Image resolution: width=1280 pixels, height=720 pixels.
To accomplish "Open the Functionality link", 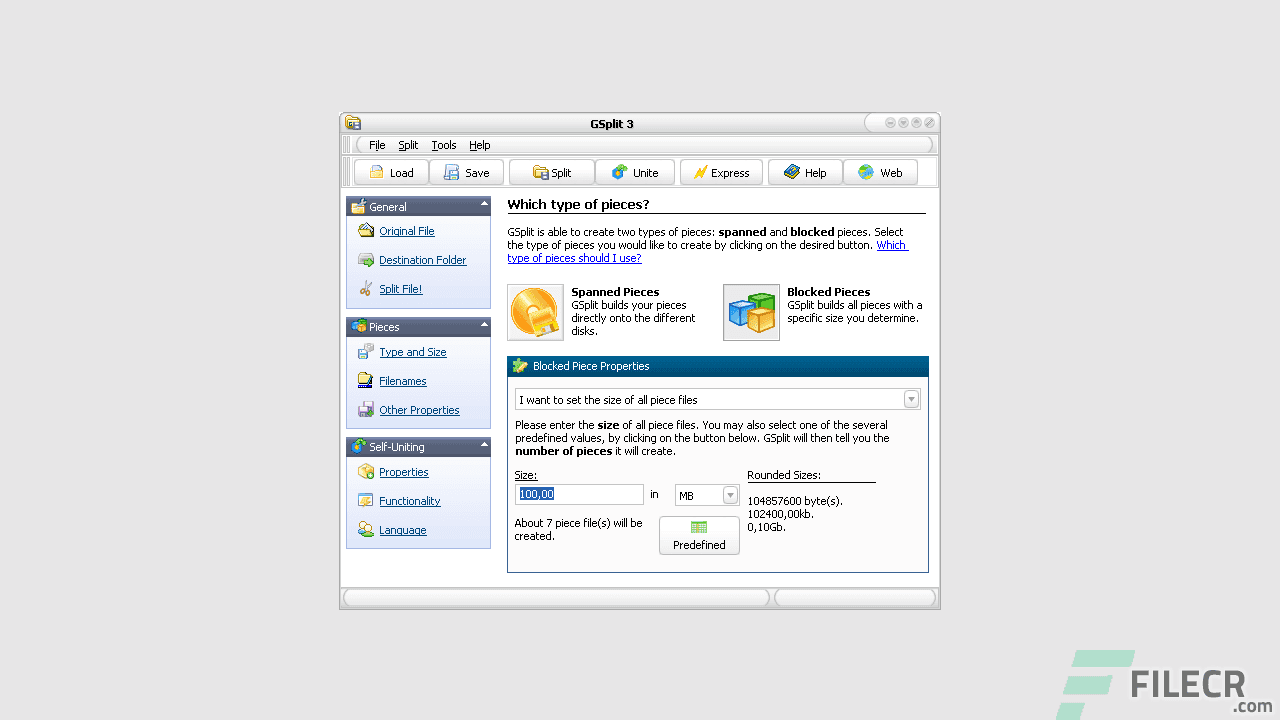I will (410, 501).
